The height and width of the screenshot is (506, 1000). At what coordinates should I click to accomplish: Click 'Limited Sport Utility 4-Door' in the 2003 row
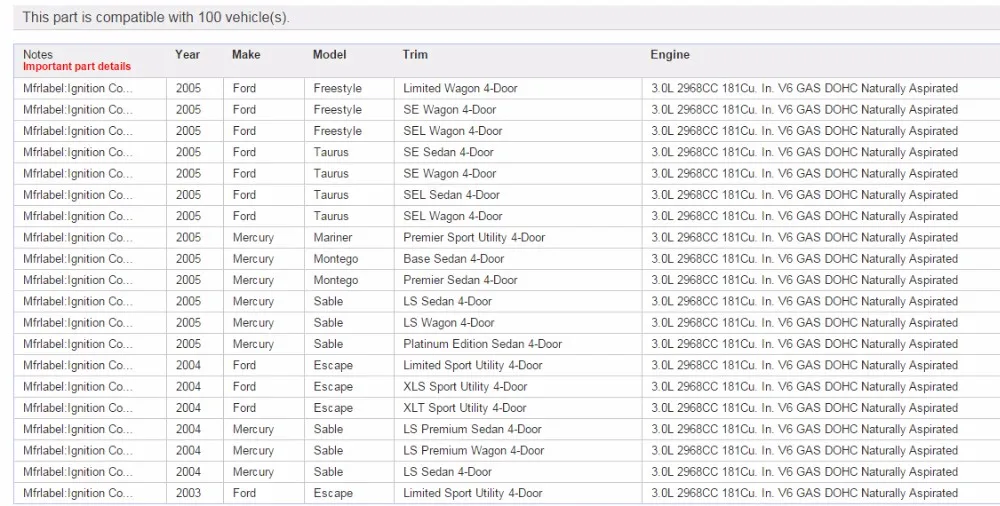473,493
